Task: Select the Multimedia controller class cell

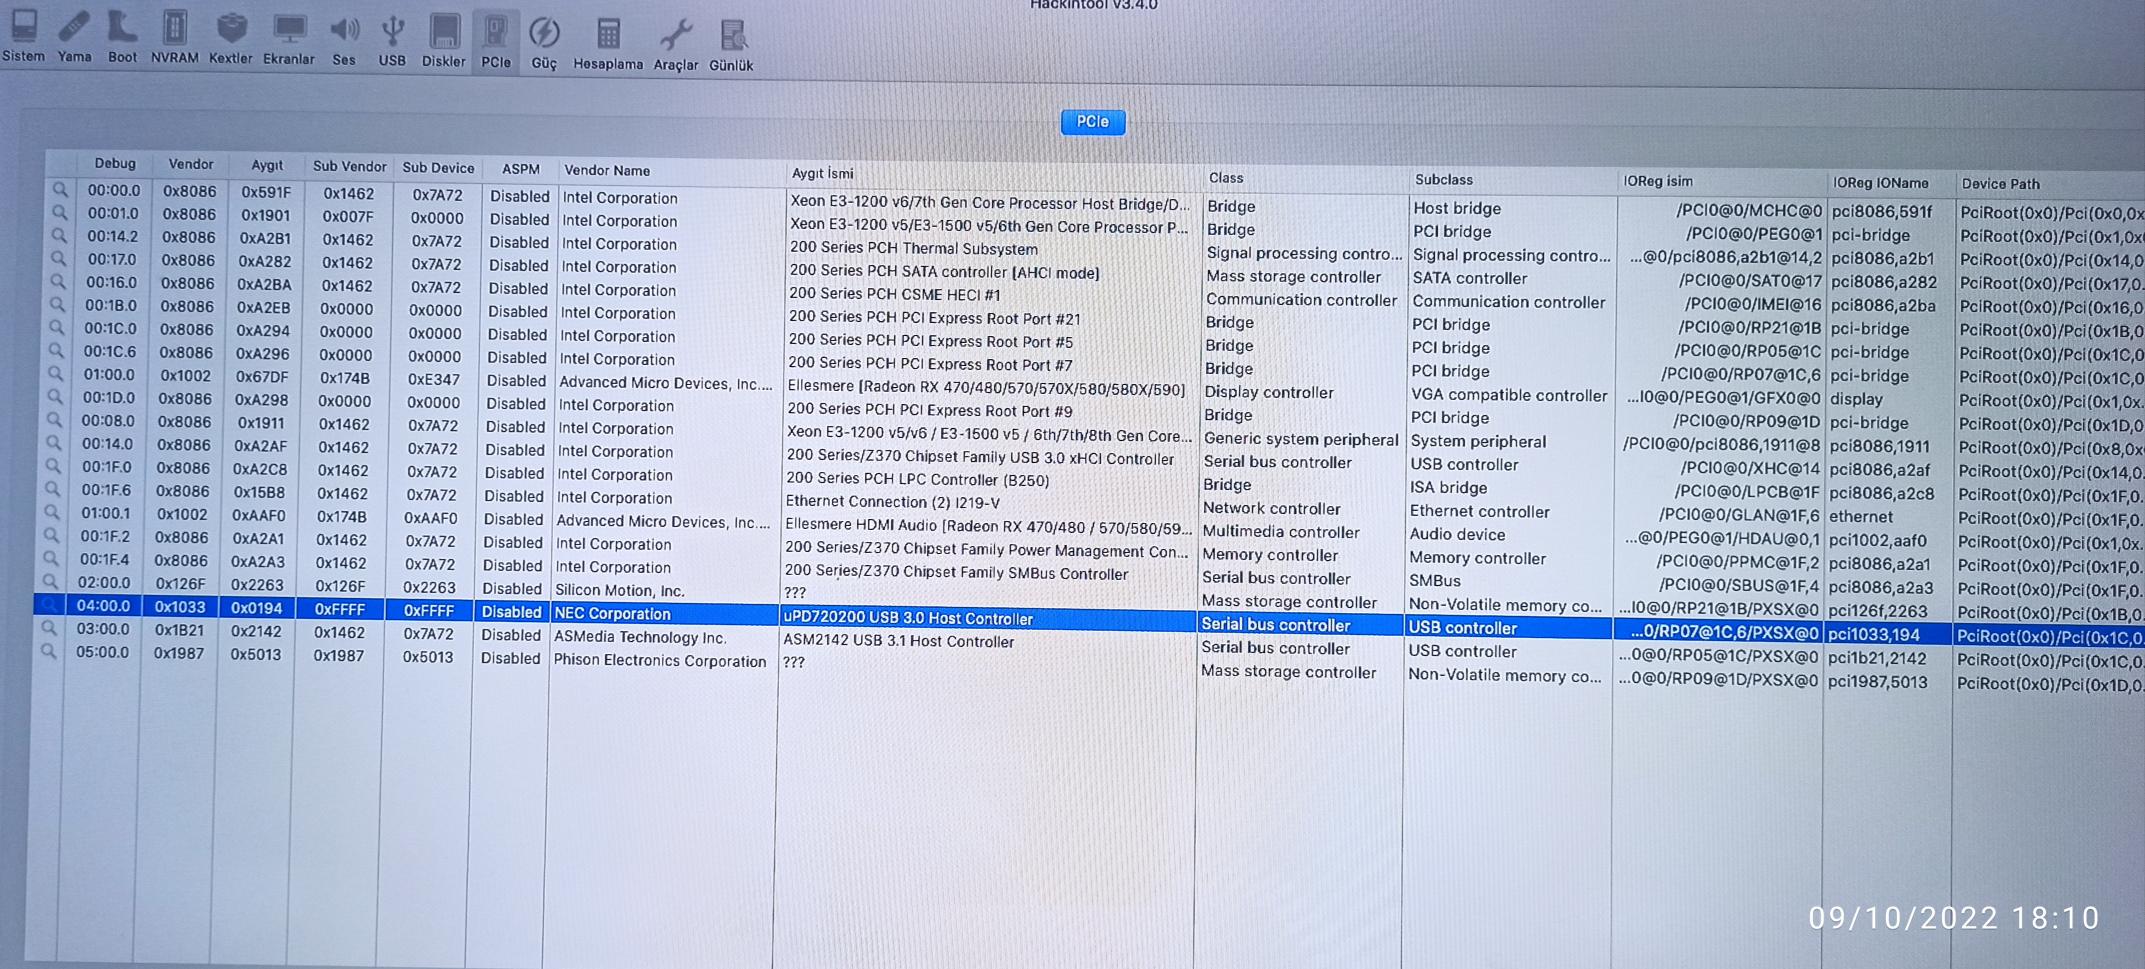Action: pos(1281,532)
